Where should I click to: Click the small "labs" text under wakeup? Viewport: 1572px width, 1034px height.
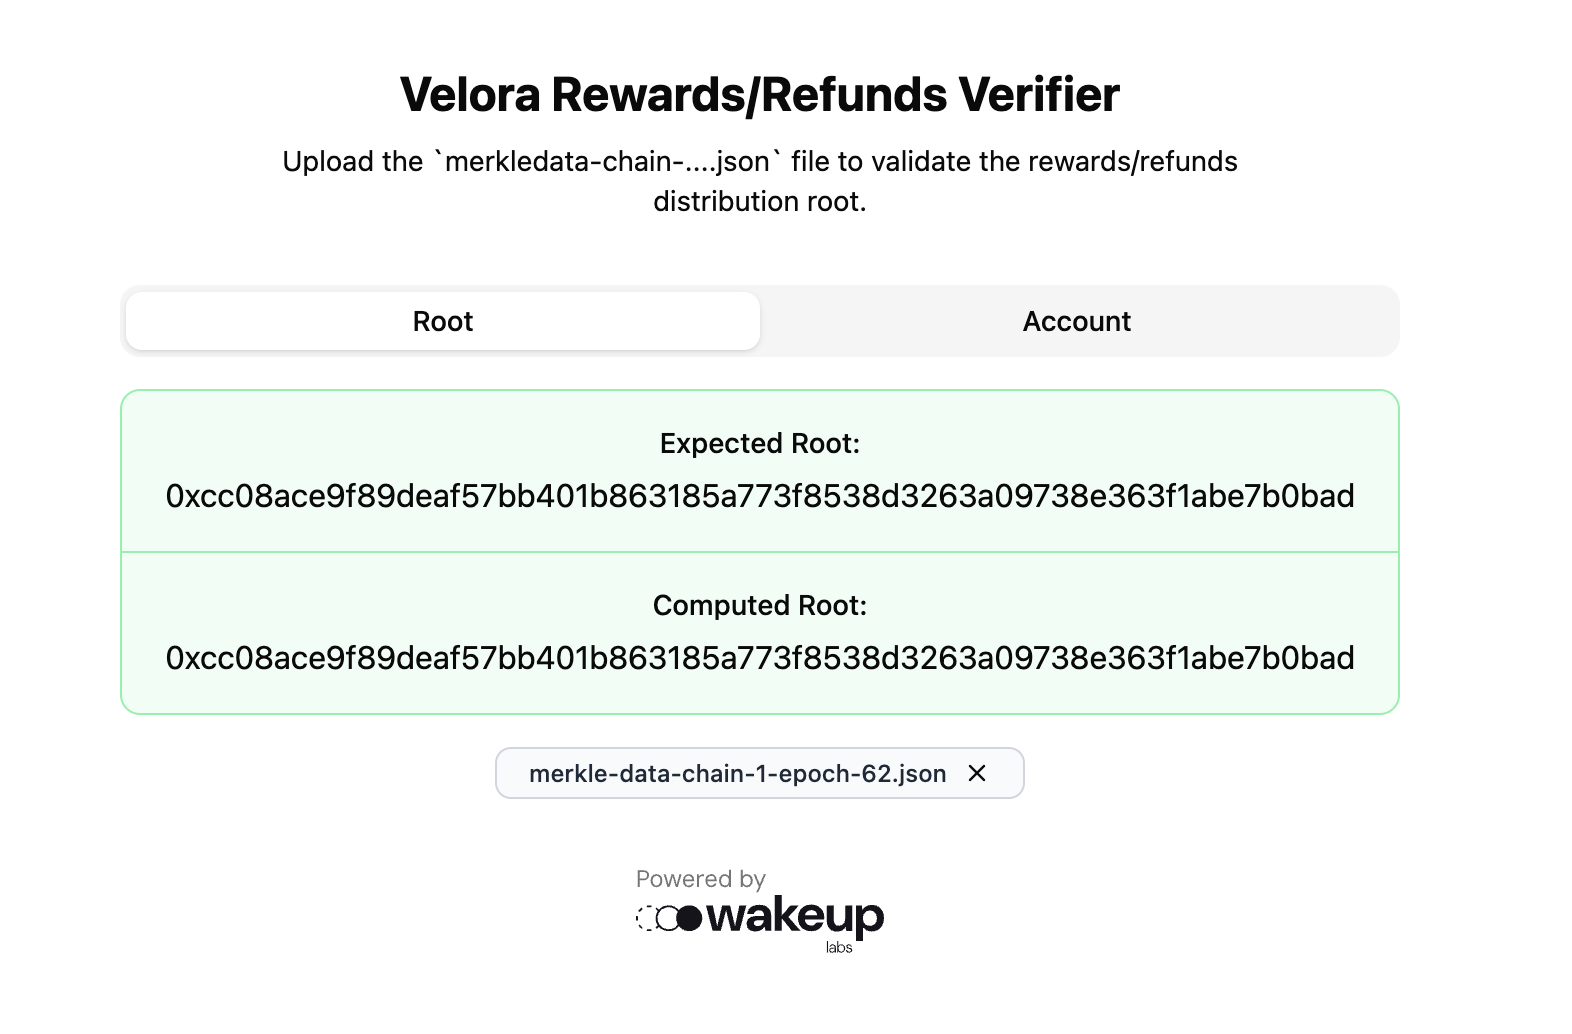839,948
